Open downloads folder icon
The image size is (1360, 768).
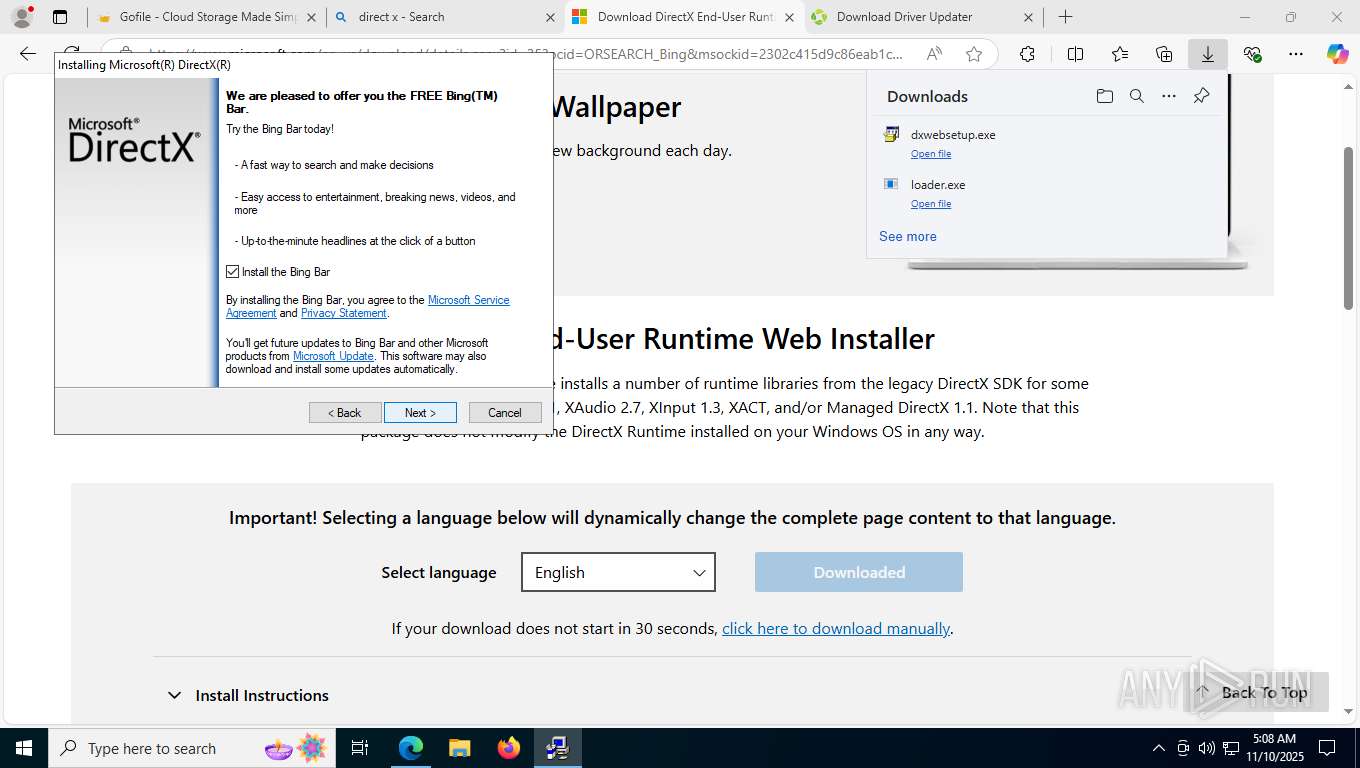pos(1104,96)
